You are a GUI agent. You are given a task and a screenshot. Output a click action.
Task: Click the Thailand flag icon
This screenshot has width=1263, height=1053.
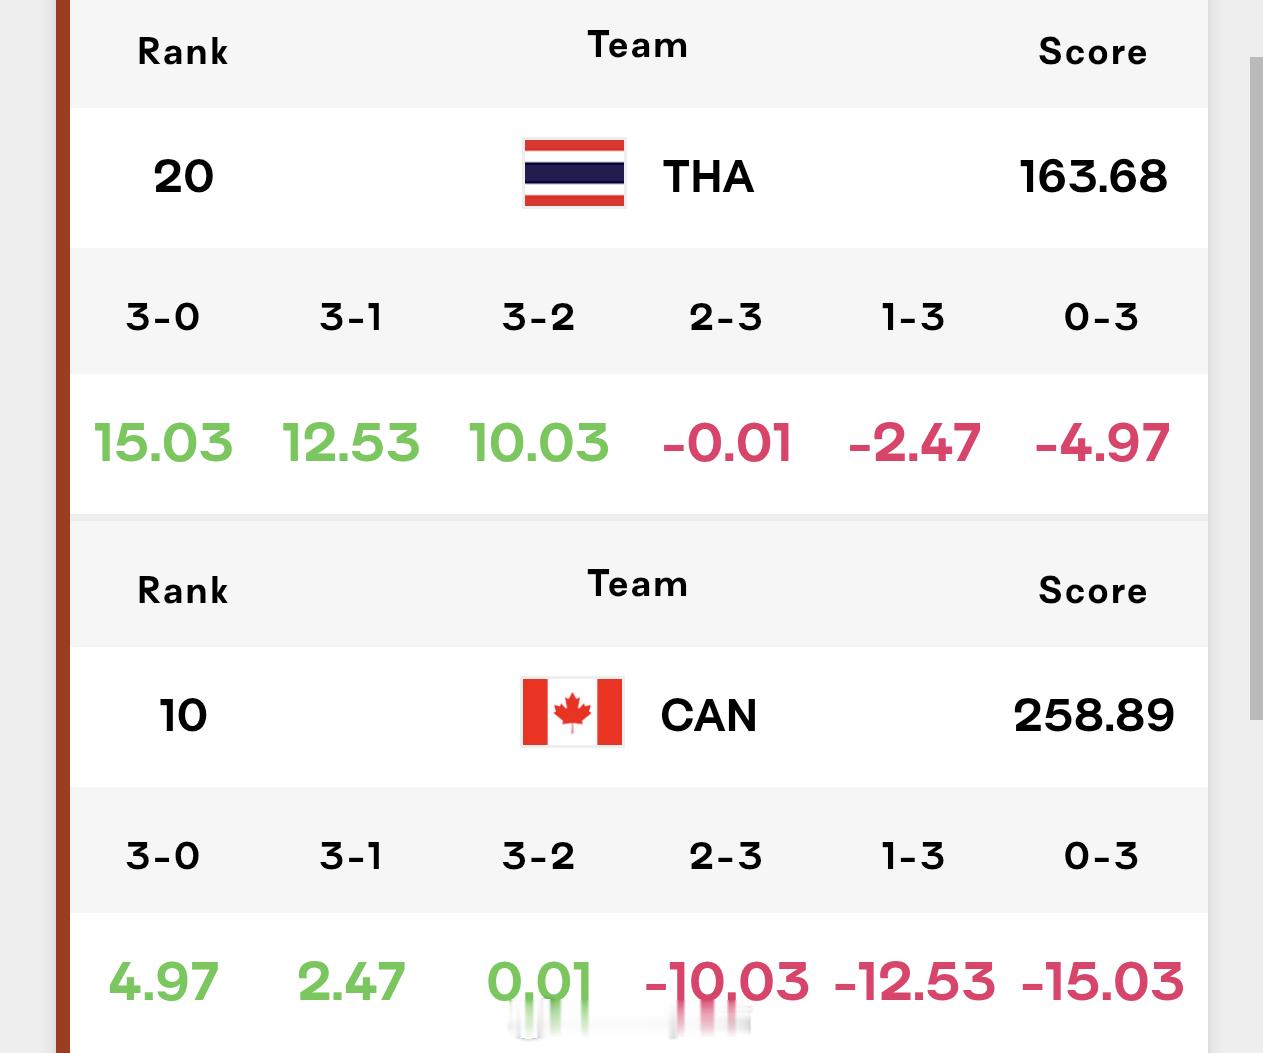click(x=574, y=173)
